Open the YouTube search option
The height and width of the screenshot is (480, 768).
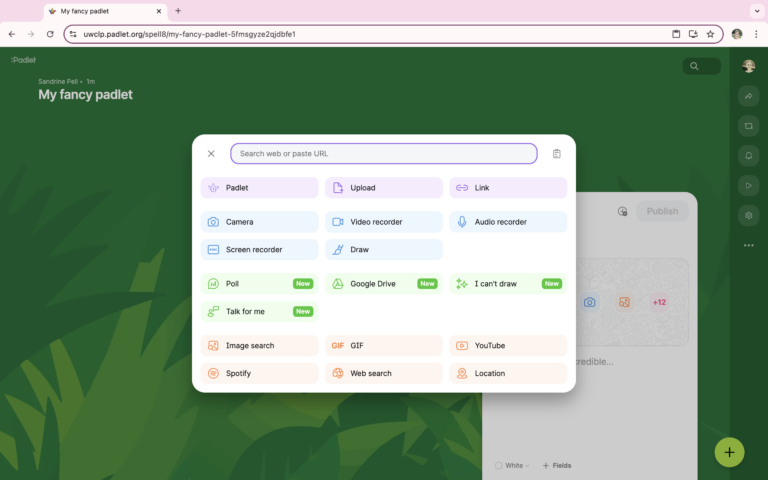click(507, 346)
